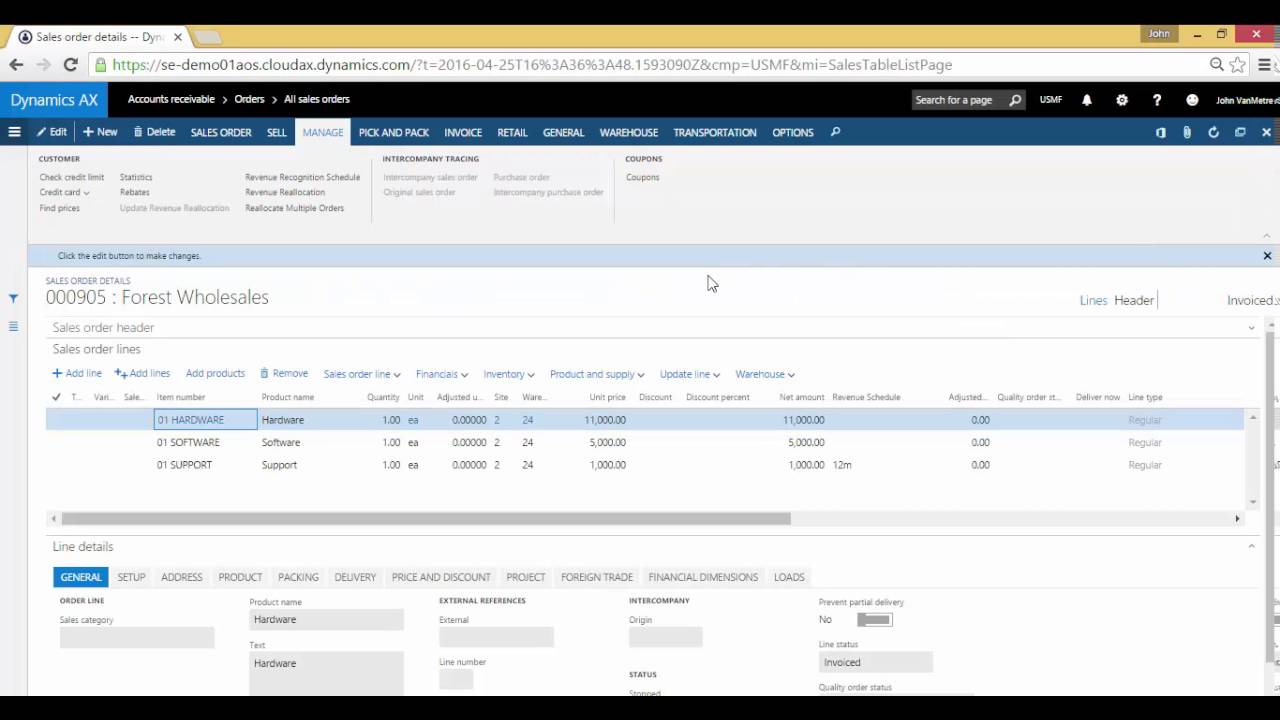This screenshot has height=720, width=1280.
Task: Click the Dynamics AX home logo
Action: click(x=54, y=100)
